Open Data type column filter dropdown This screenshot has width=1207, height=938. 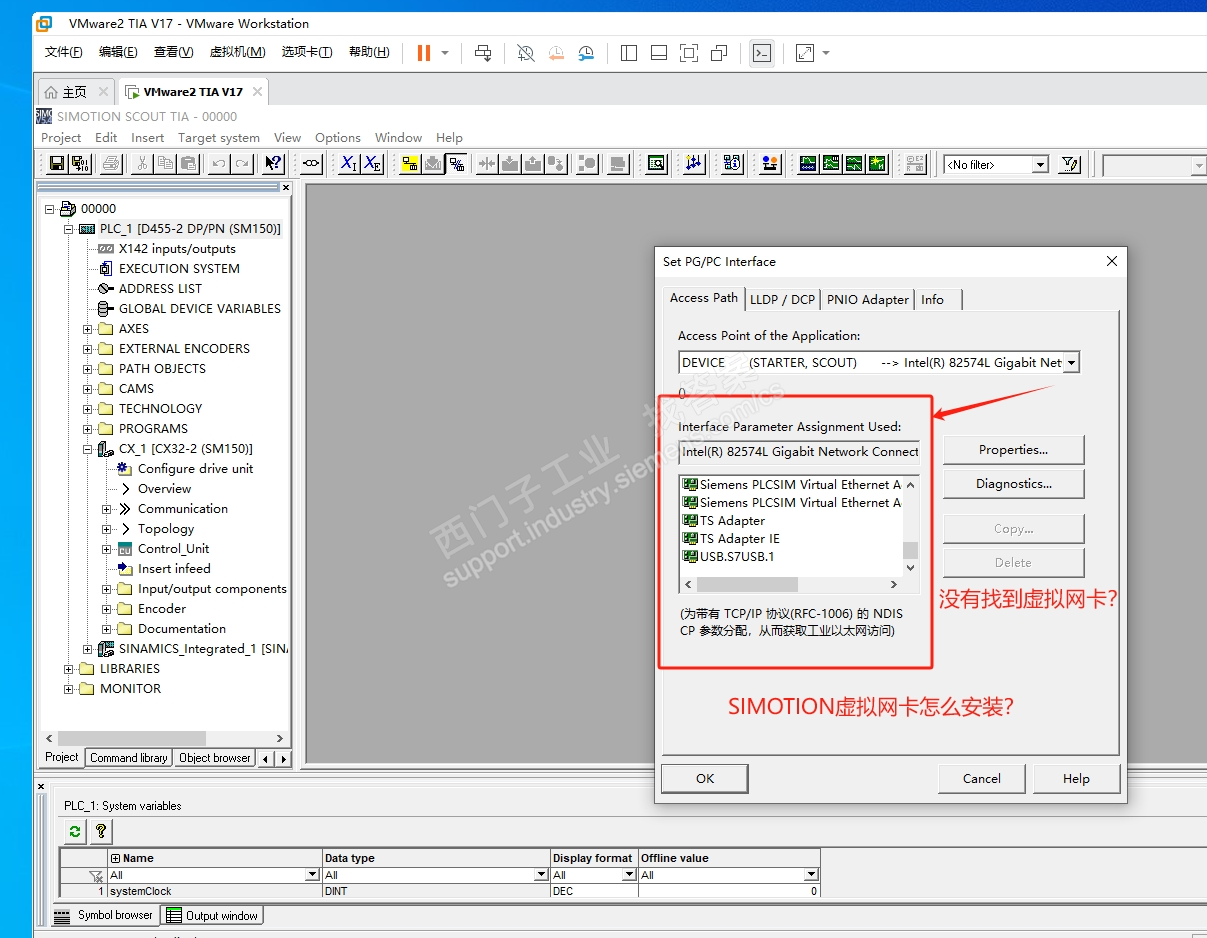pos(541,875)
